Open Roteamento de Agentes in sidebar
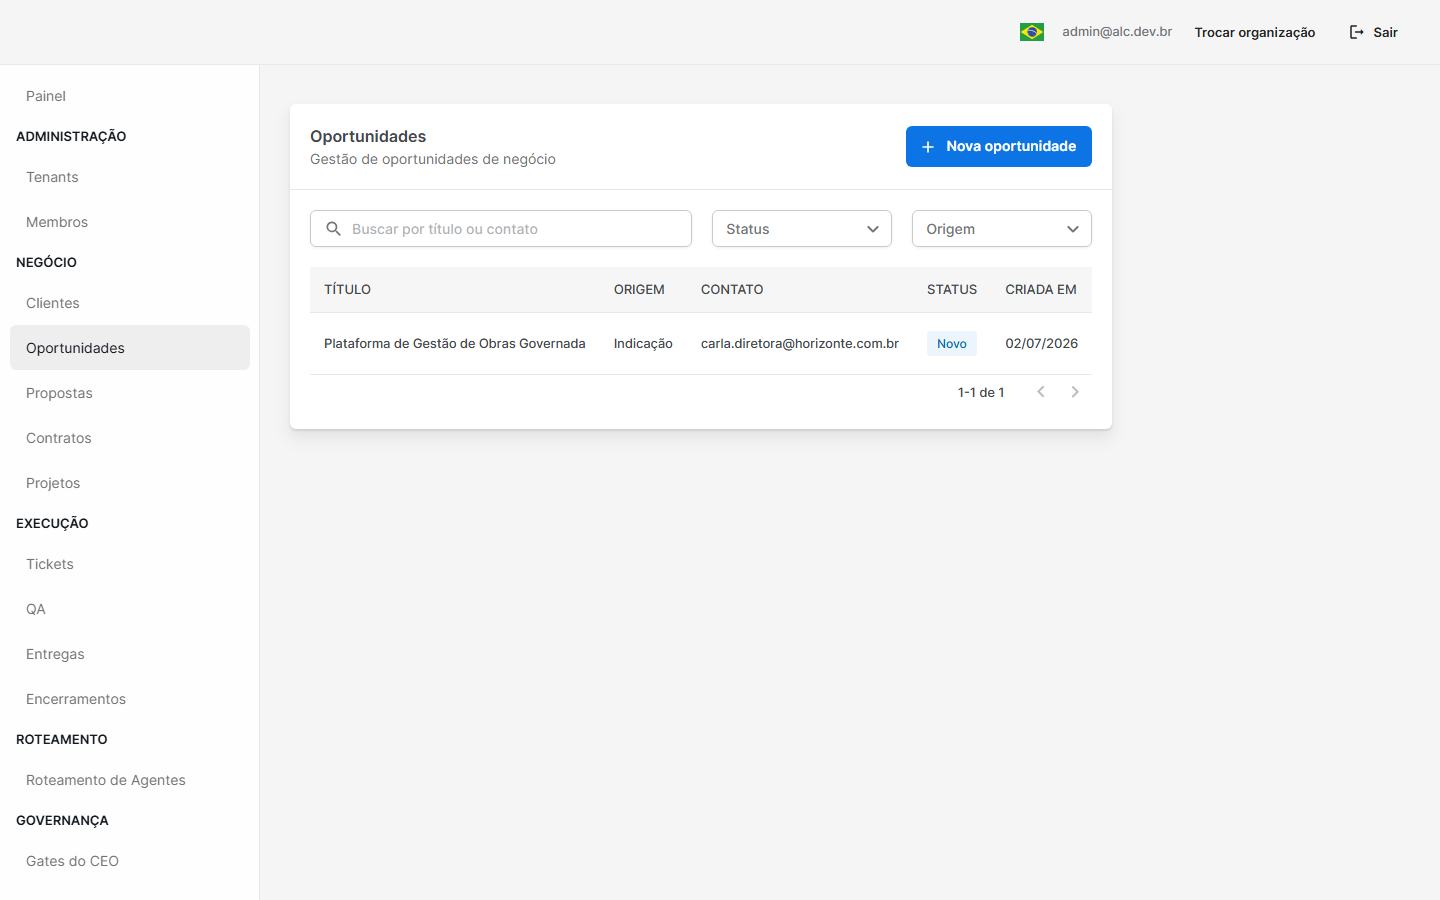Screen dimensions: 1440x900 point(130,780)
